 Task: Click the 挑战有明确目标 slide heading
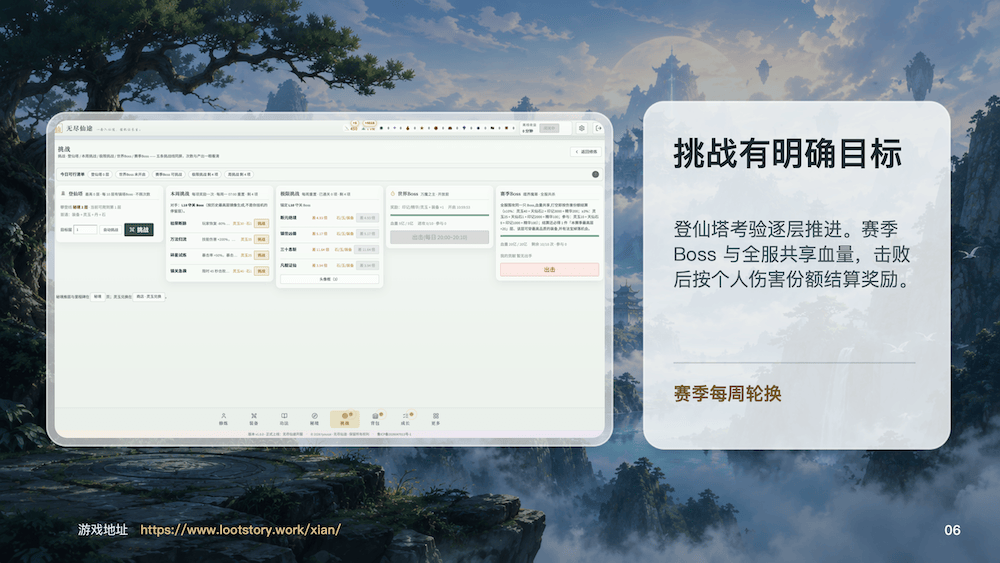pos(788,154)
